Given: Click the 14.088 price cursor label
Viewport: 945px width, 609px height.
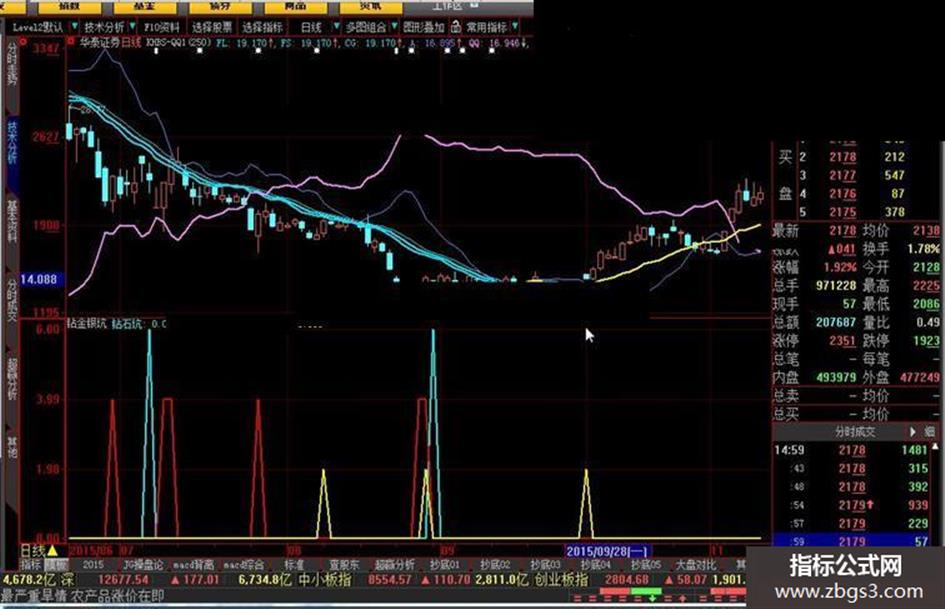Looking at the screenshot, I should 39,280.
